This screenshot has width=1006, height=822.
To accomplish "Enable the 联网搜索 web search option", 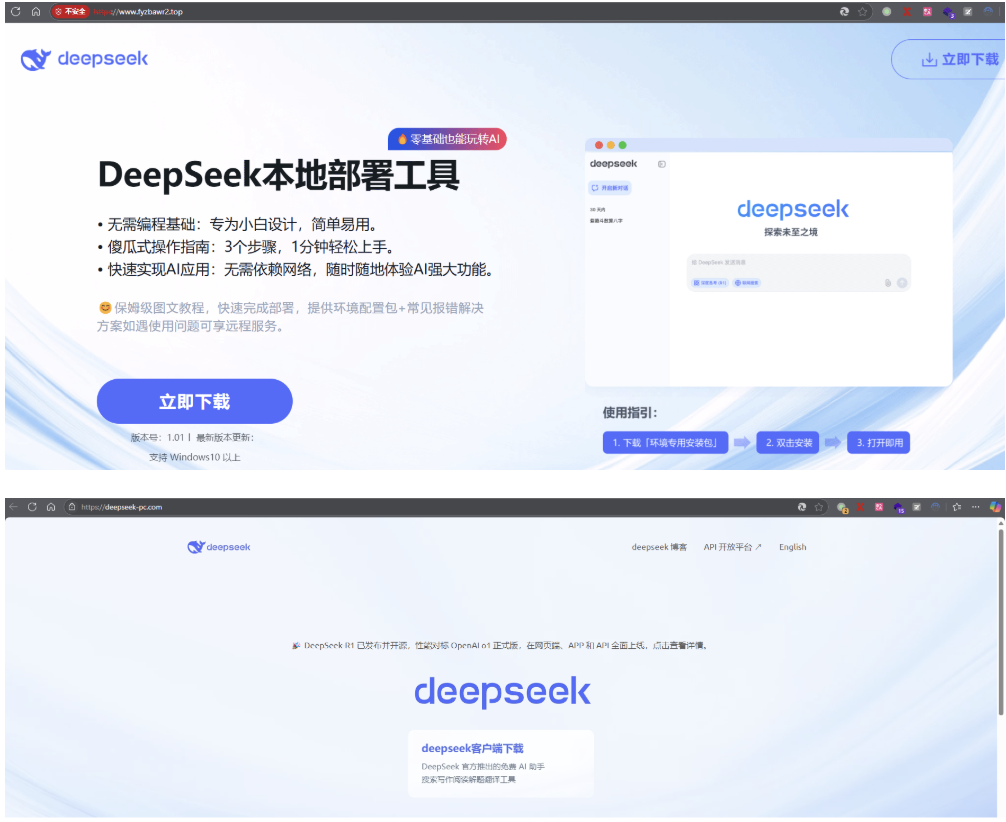I will click(747, 283).
